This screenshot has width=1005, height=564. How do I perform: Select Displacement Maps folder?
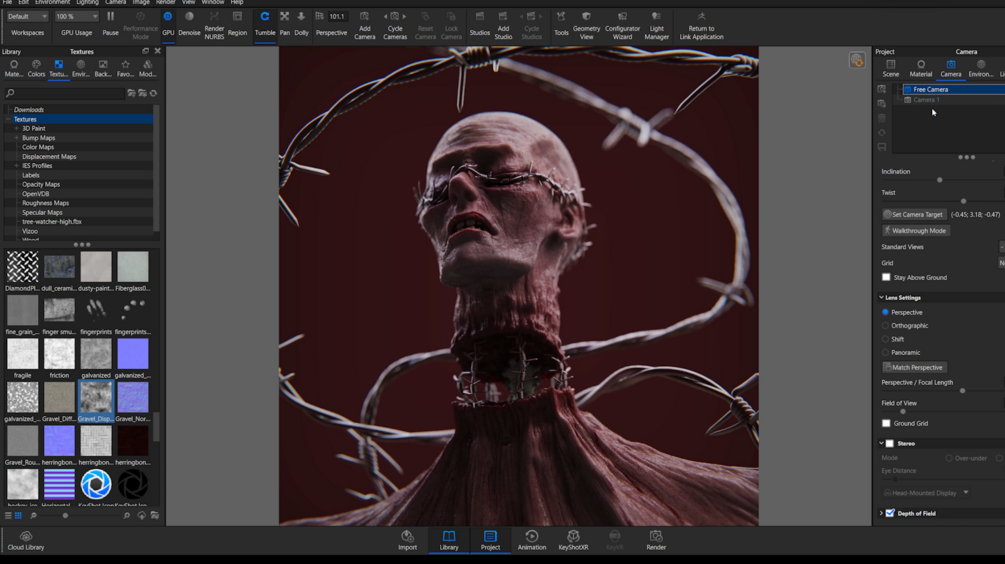[49, 156]
